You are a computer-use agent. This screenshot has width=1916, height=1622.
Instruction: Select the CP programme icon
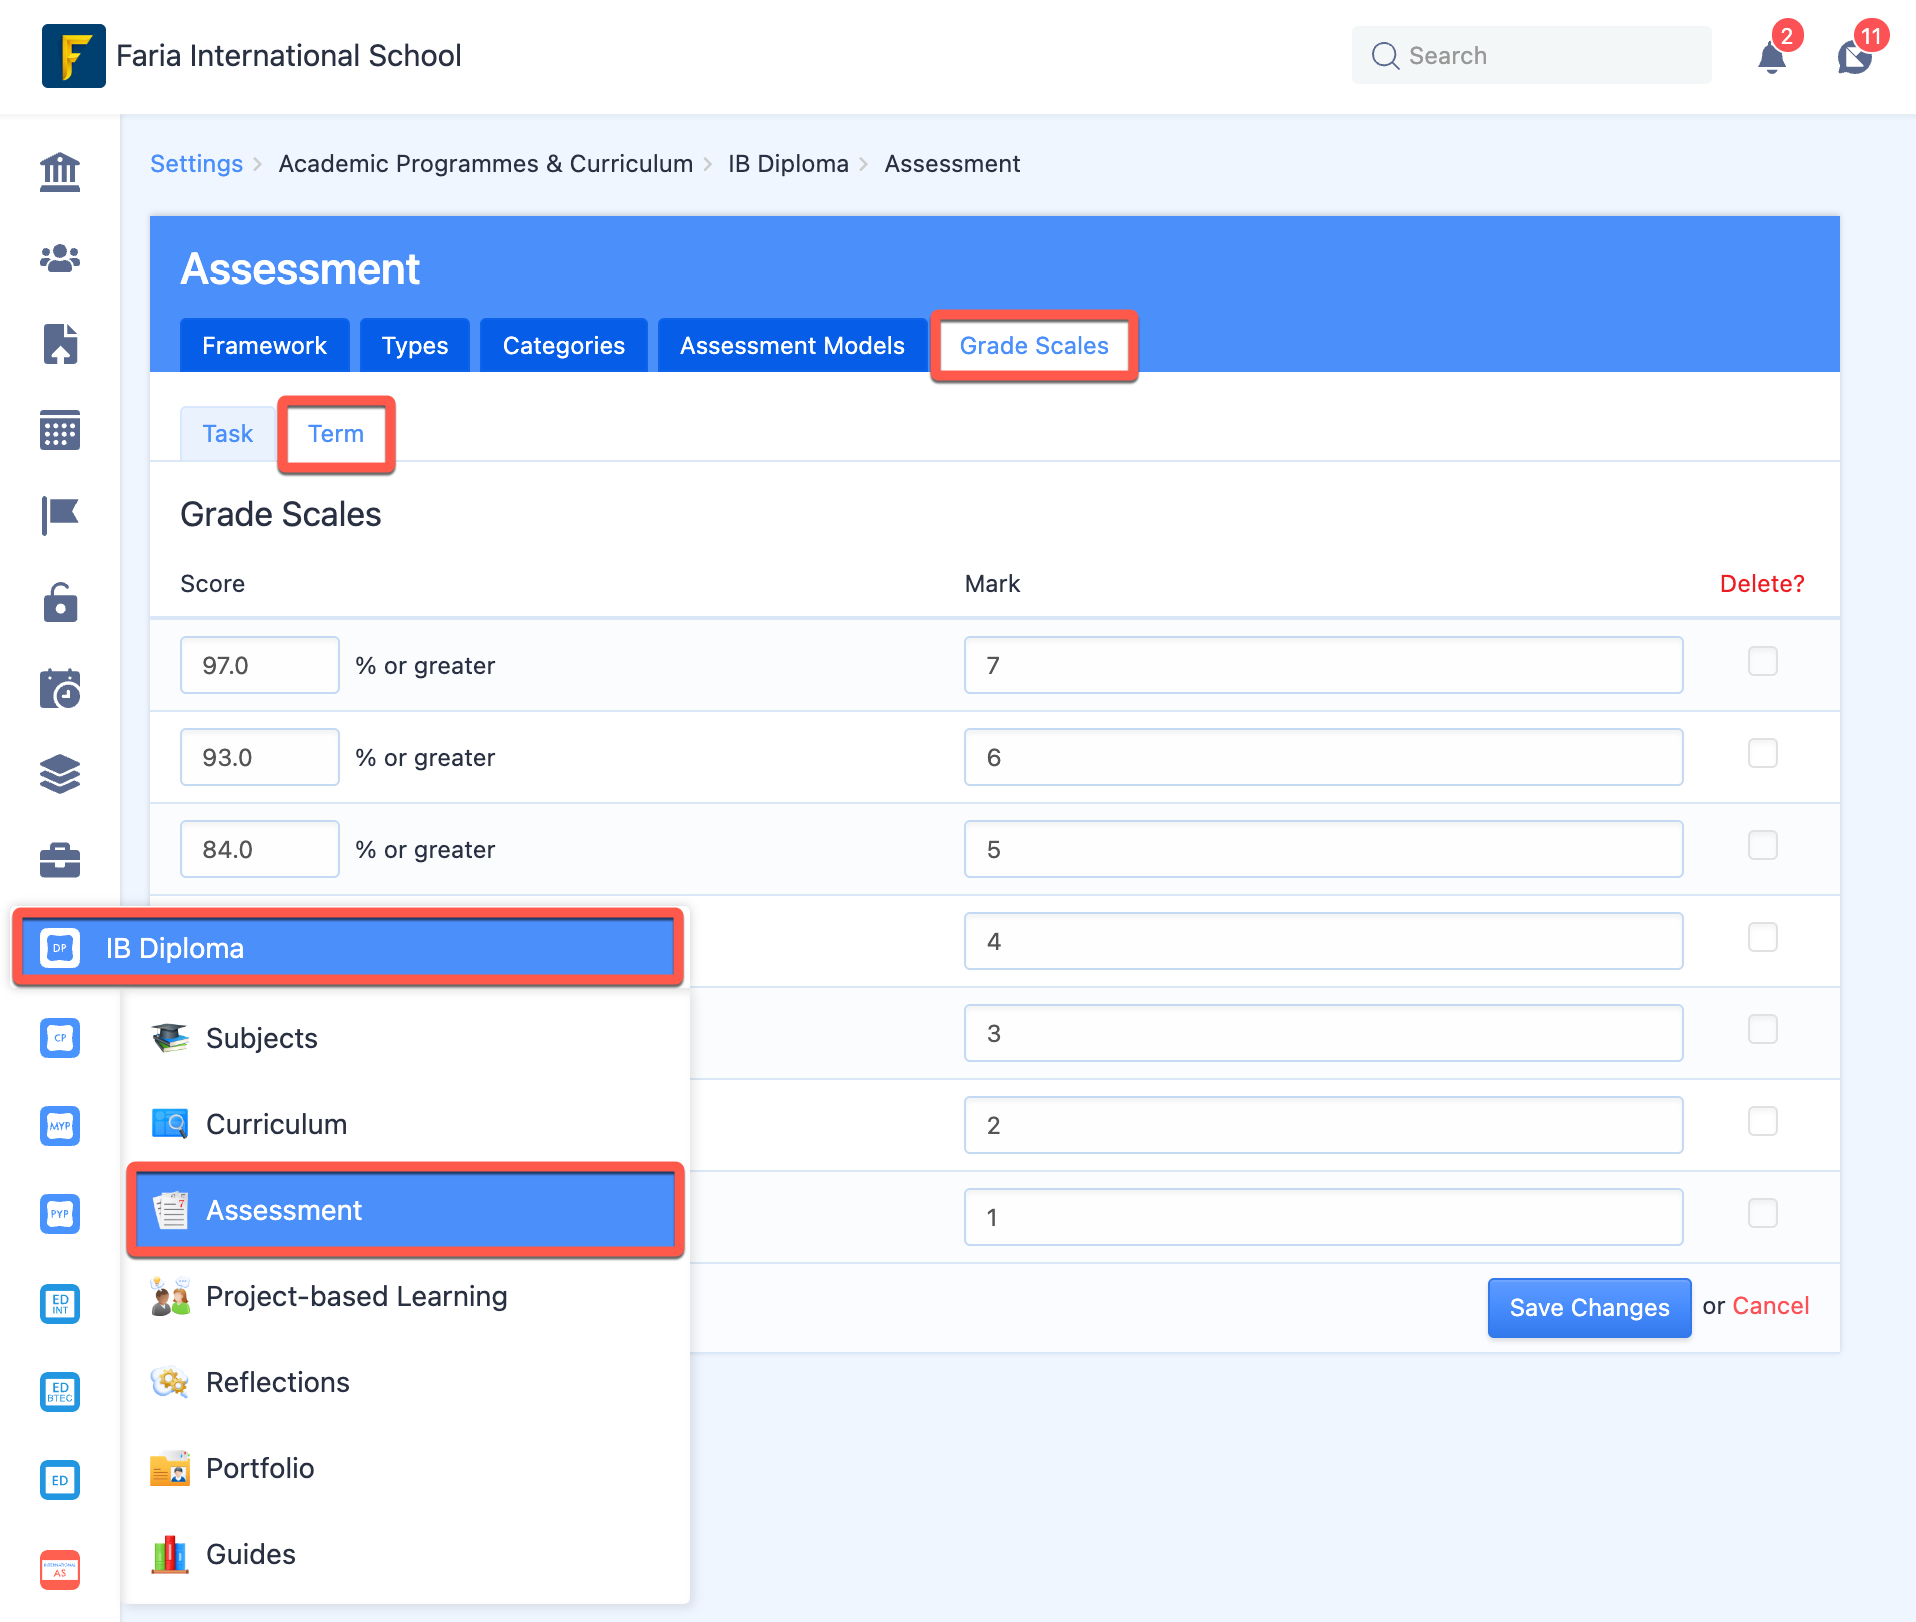59,1038
